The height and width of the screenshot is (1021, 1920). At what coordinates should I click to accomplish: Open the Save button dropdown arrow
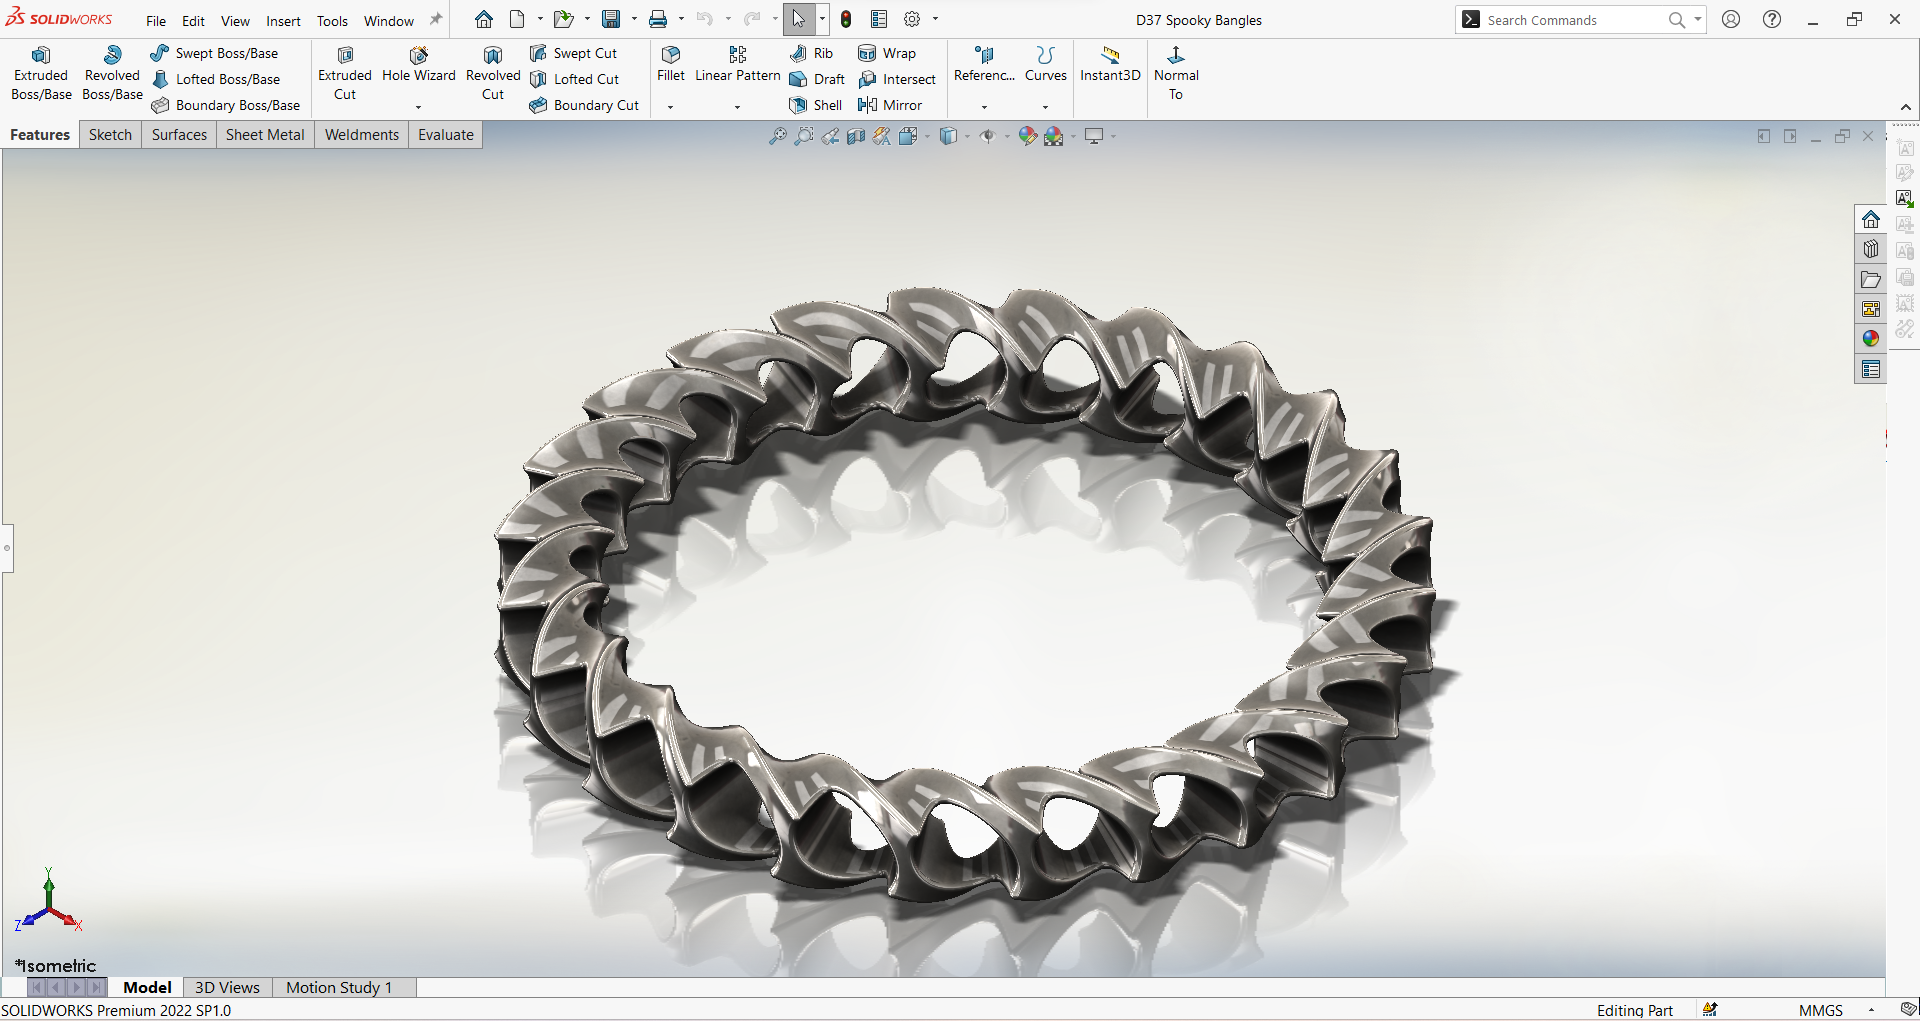634,19
